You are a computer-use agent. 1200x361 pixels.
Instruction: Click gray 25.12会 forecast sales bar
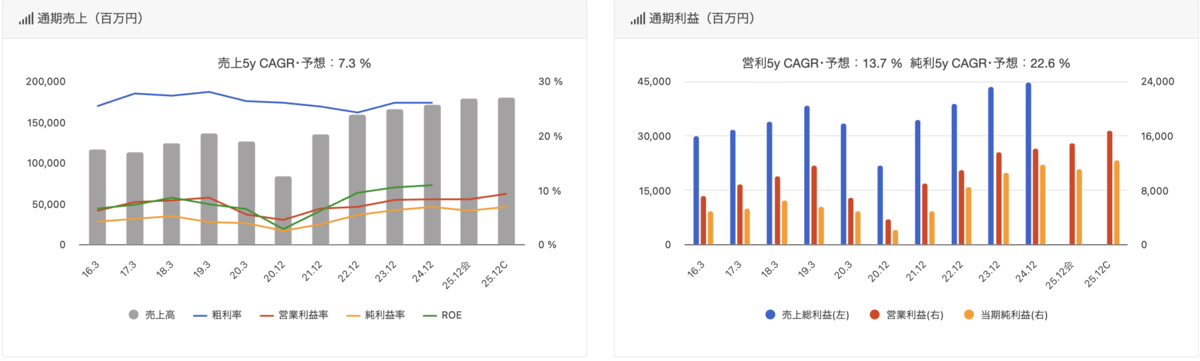(469, 172)
